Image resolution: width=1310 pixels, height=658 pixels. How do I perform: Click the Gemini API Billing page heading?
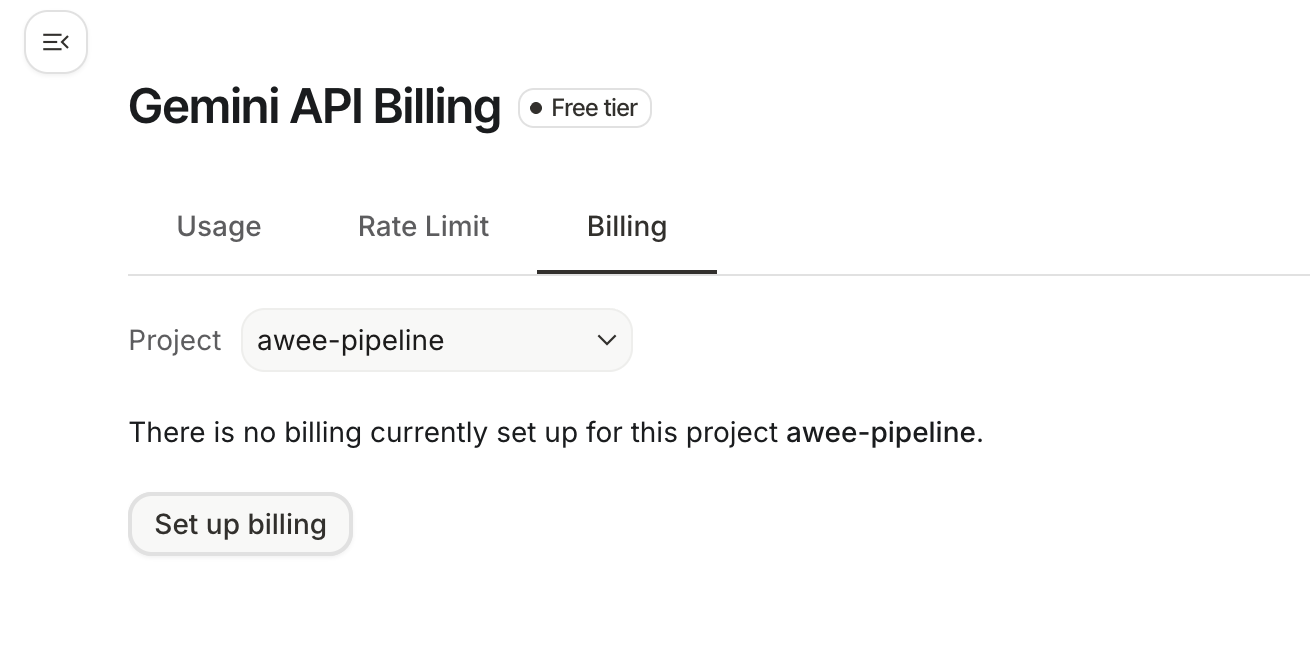coord(314,106)
